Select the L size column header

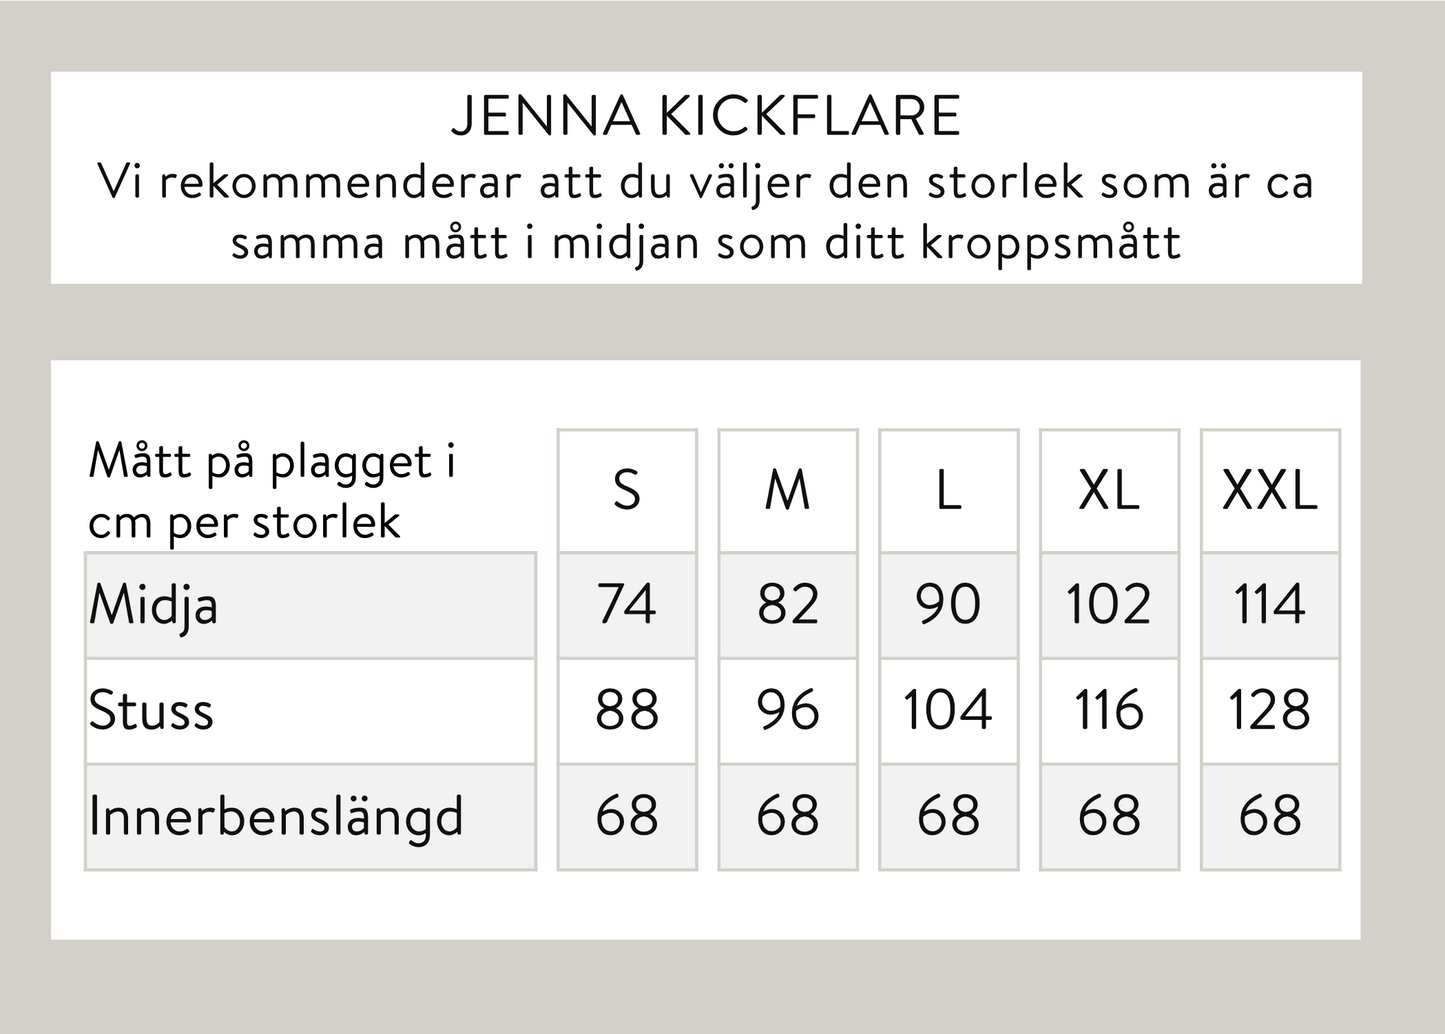tap(948, 491)
